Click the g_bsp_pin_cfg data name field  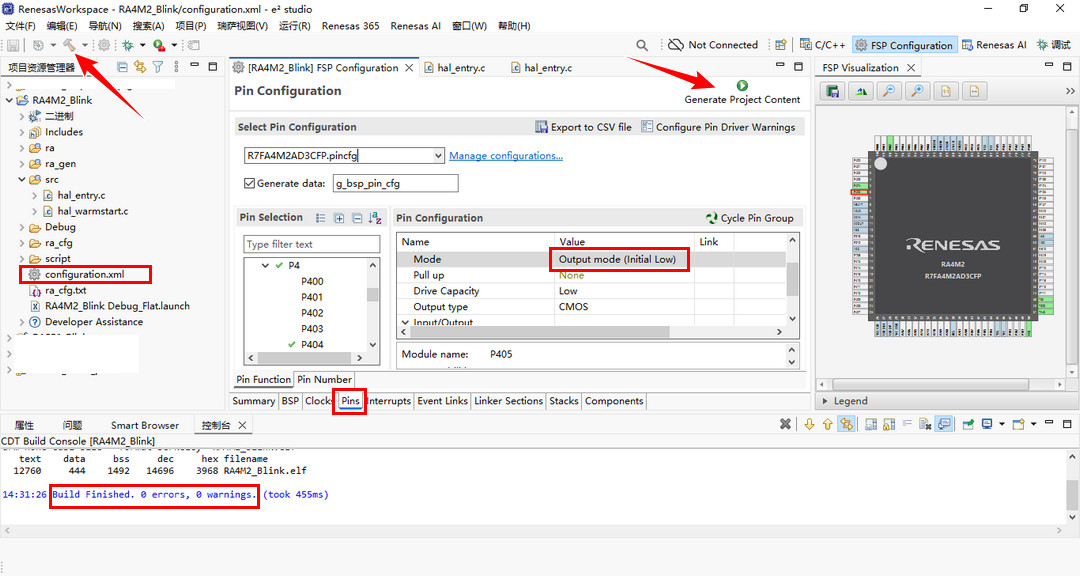[395, 183]
